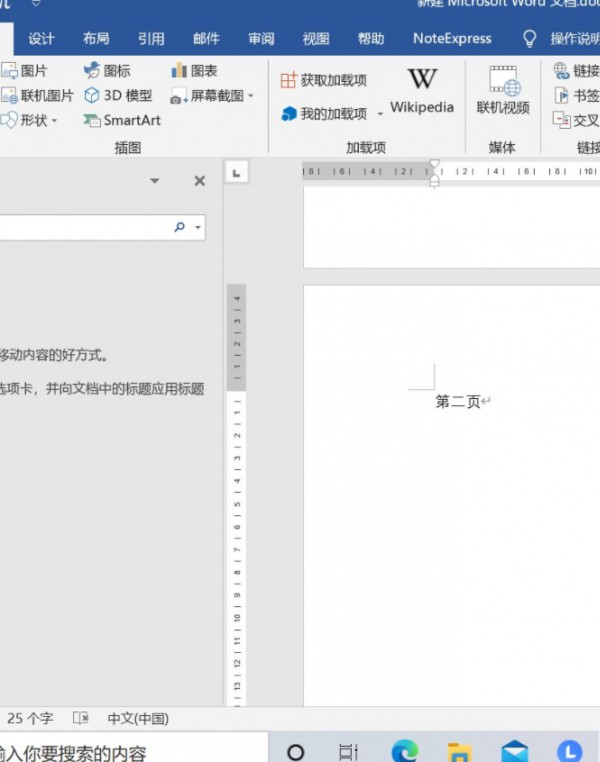Click the tab stop selector on ruler

[237, 172]
